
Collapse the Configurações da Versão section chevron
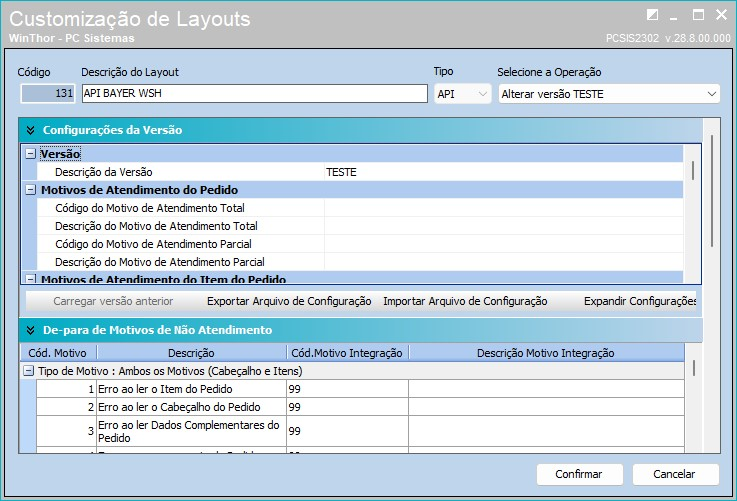coord(31,130)
